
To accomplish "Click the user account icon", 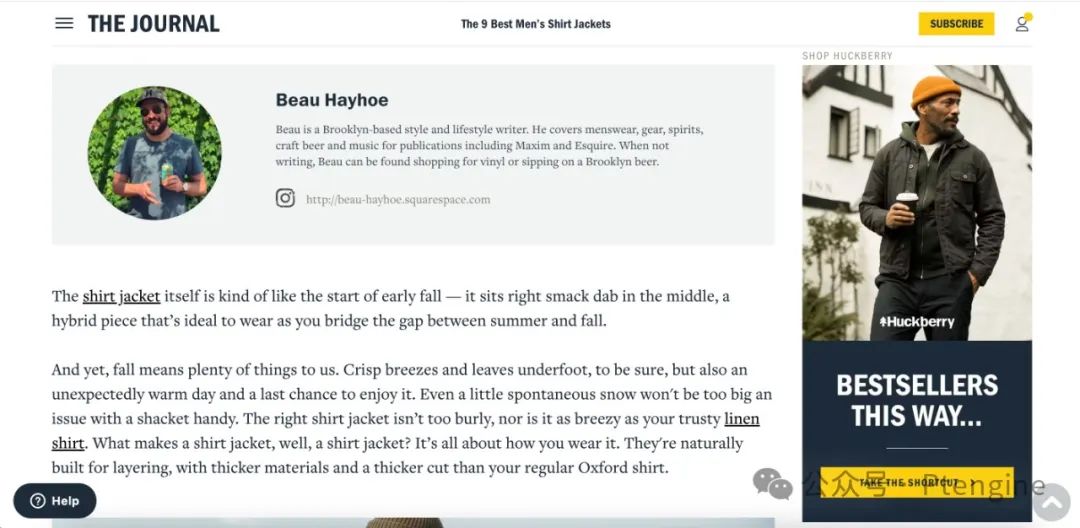I will click(x=1022, y=23).
